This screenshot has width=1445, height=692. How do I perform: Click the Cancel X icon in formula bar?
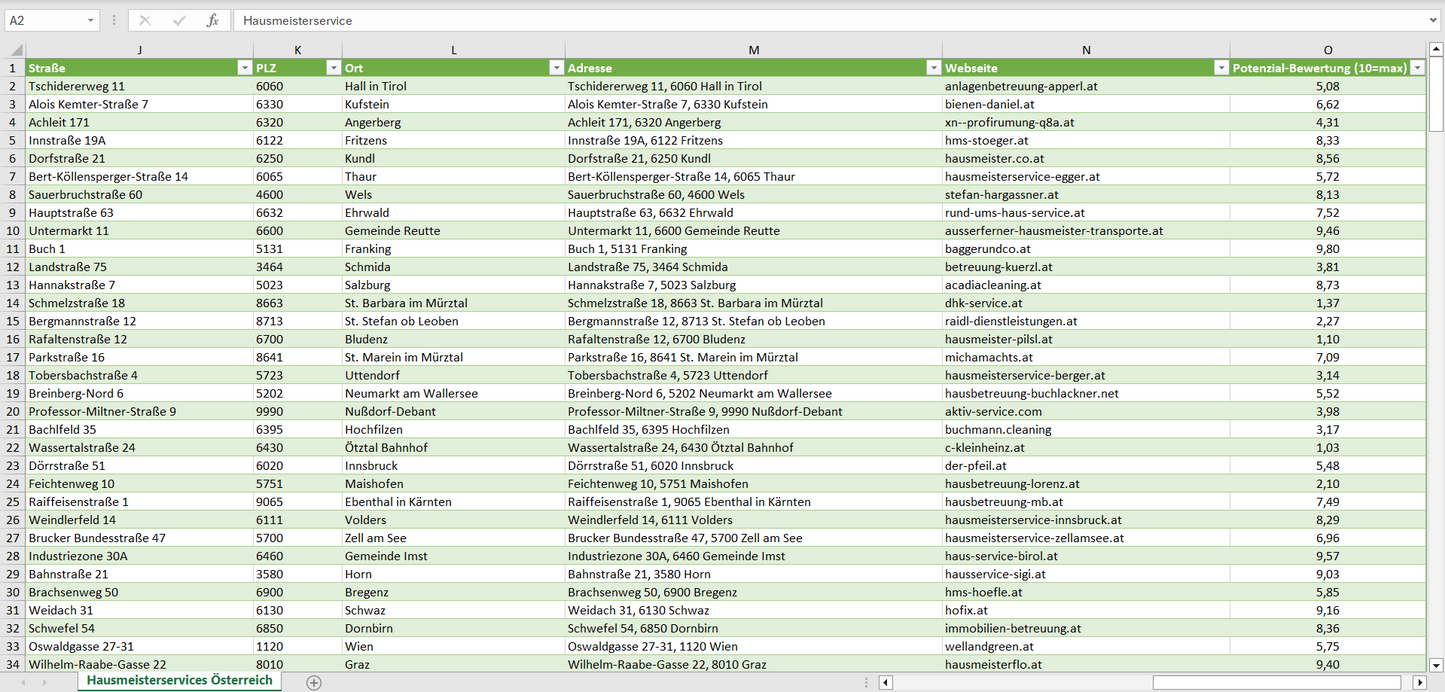145,20
